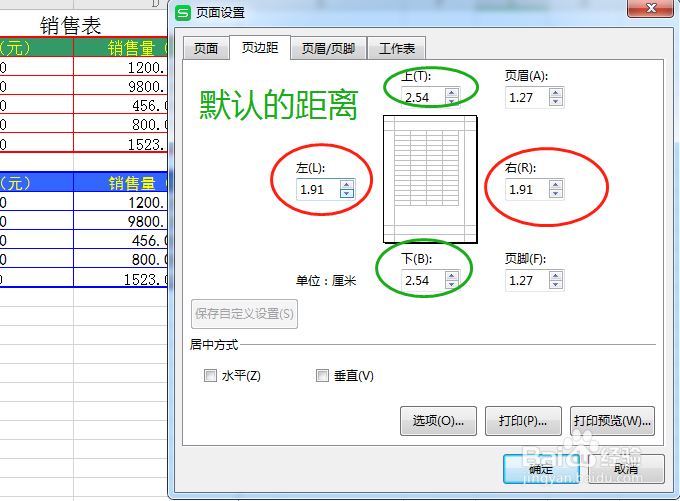Viewport: 680px width, 501px height.
Task: Click the 456. cell in blue table
Action: [121, 240]
